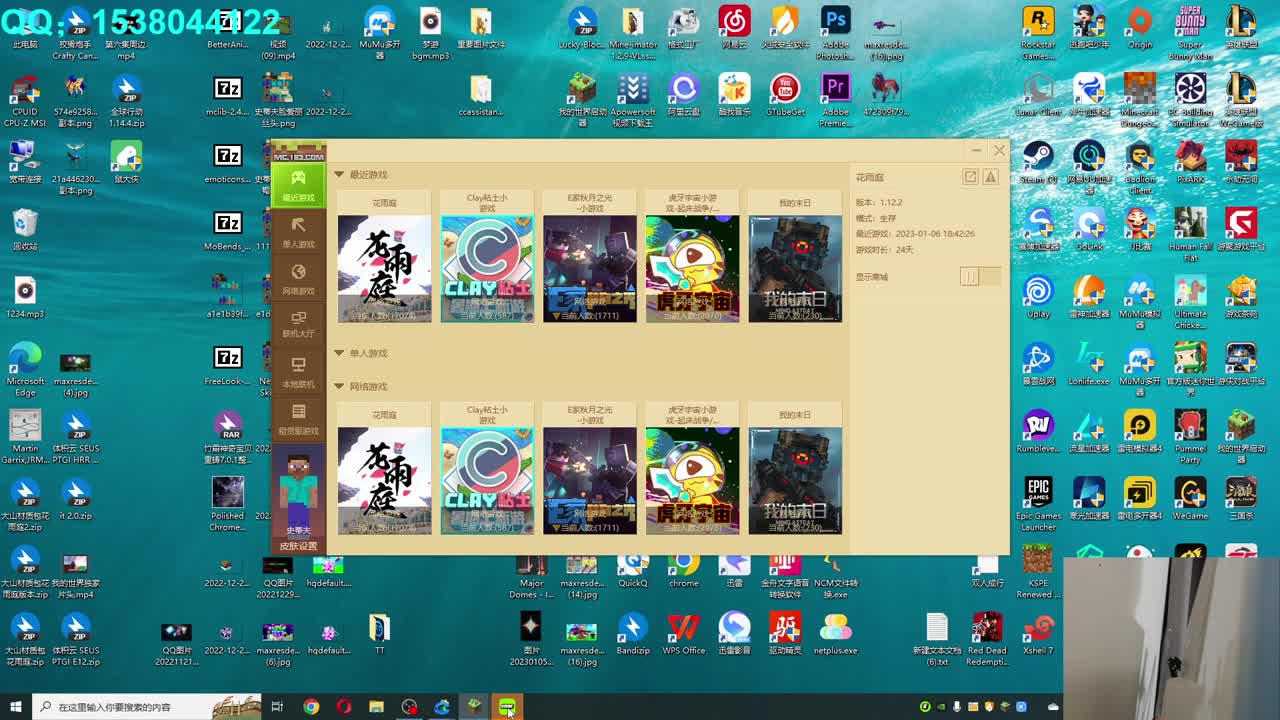This screenshot has width=1280, height=720.
Task: Select the Xshell 7 desktop icon
Action: [1038, 634]
